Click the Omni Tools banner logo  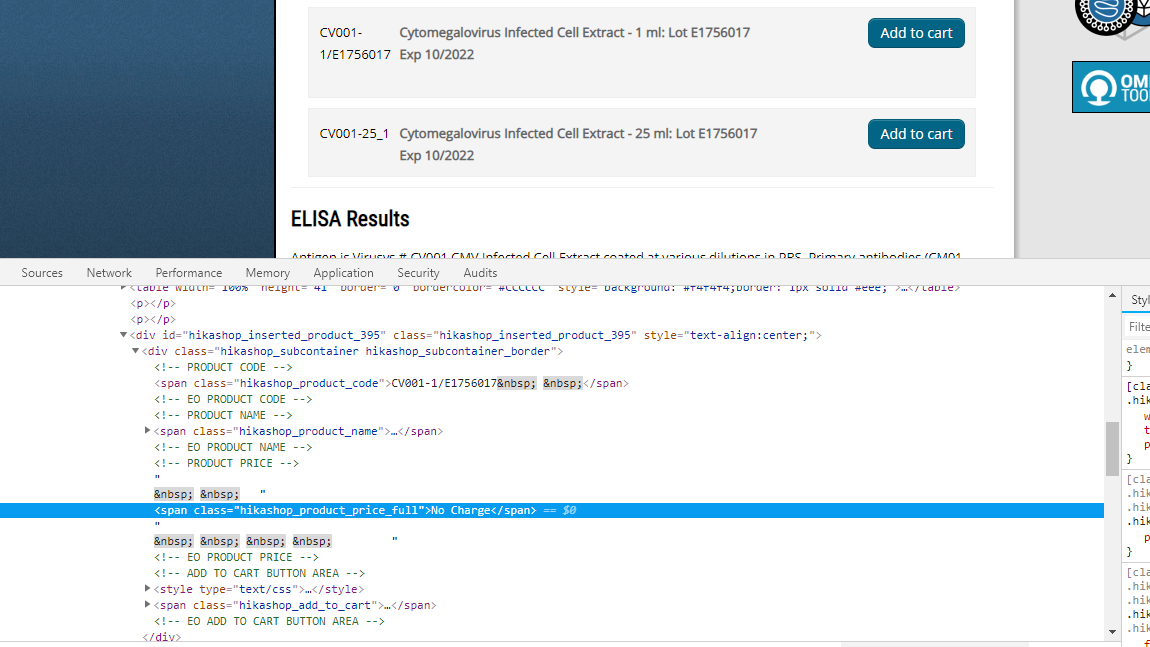pyautogui.click(x=1111, y=87)
